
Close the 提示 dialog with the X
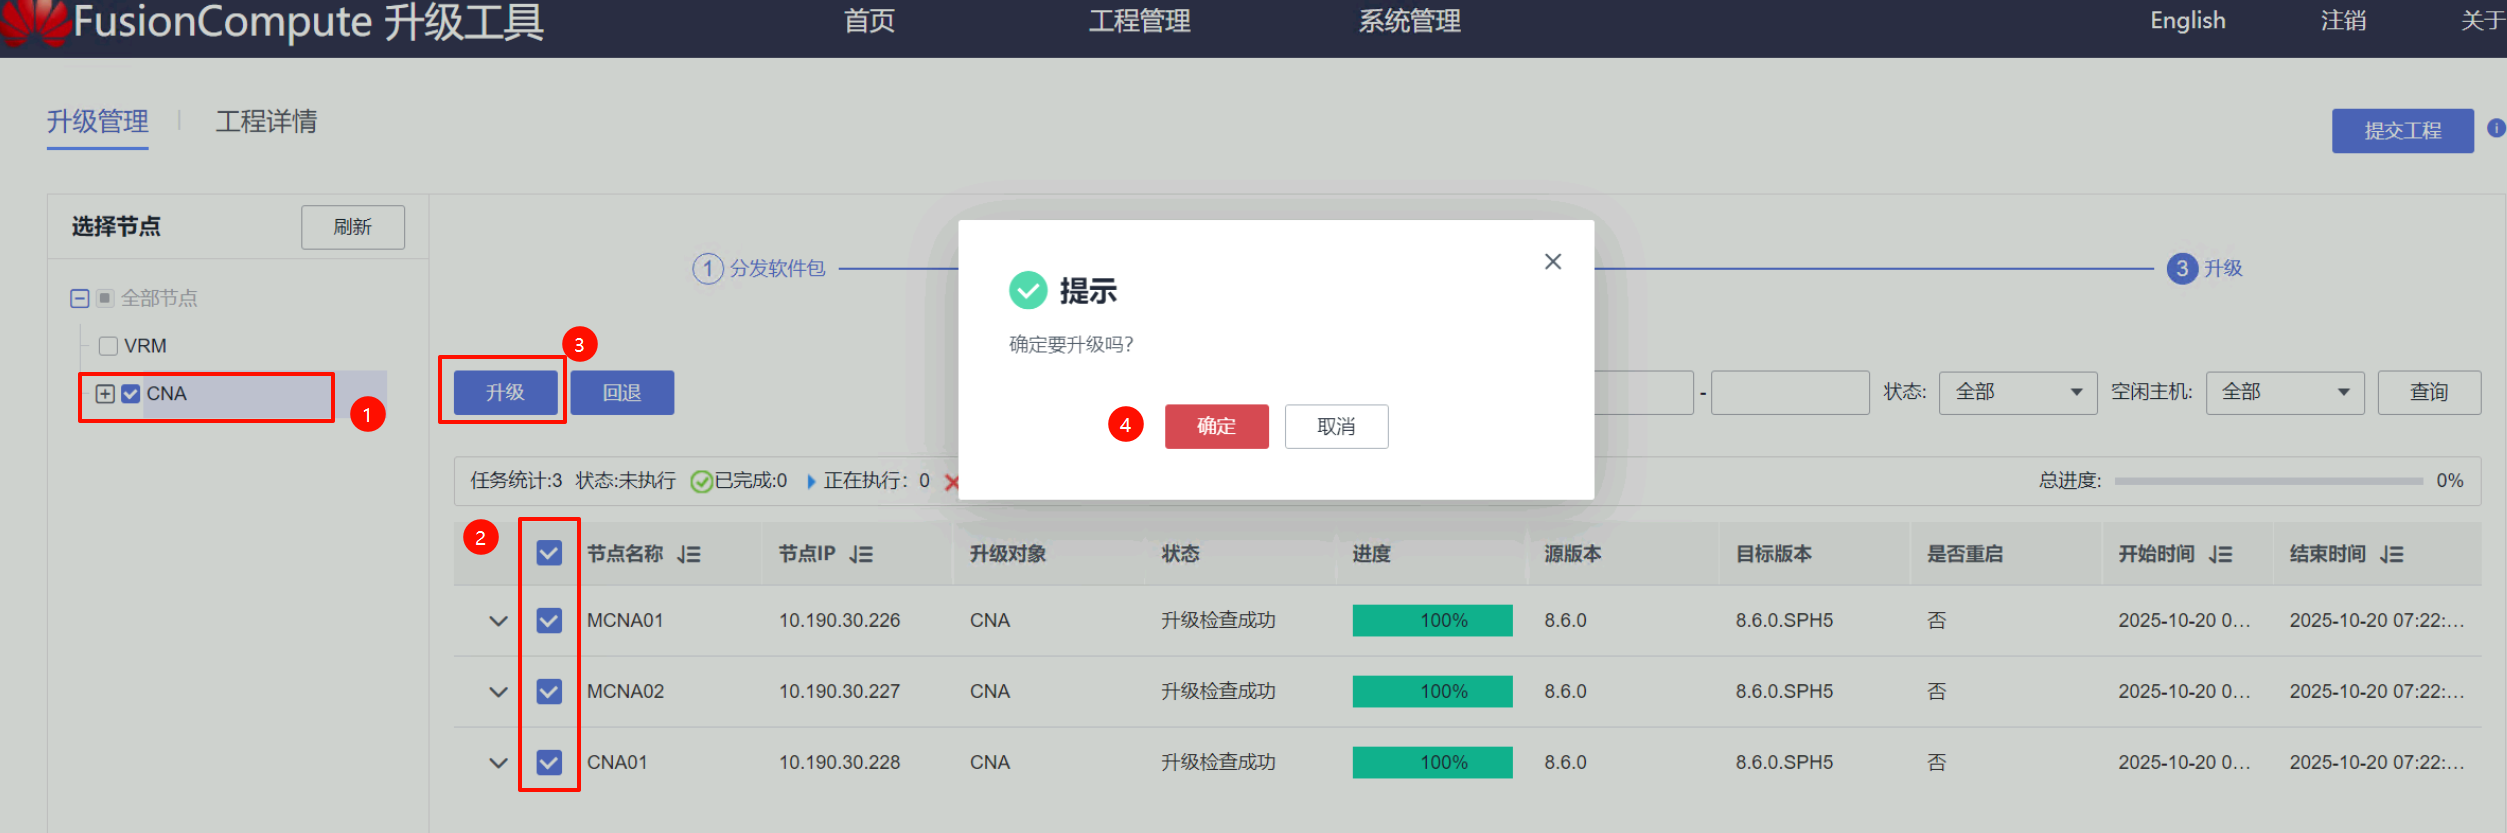pyautogui.click(x=1552, y=262)
